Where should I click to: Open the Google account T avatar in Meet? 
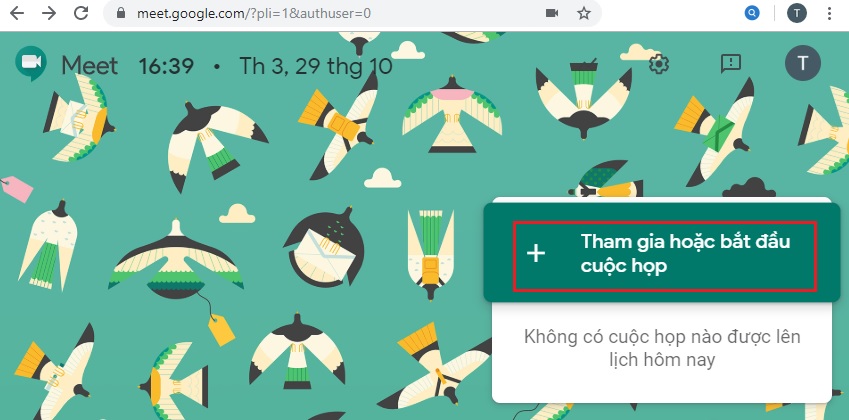tap(803, 63)
